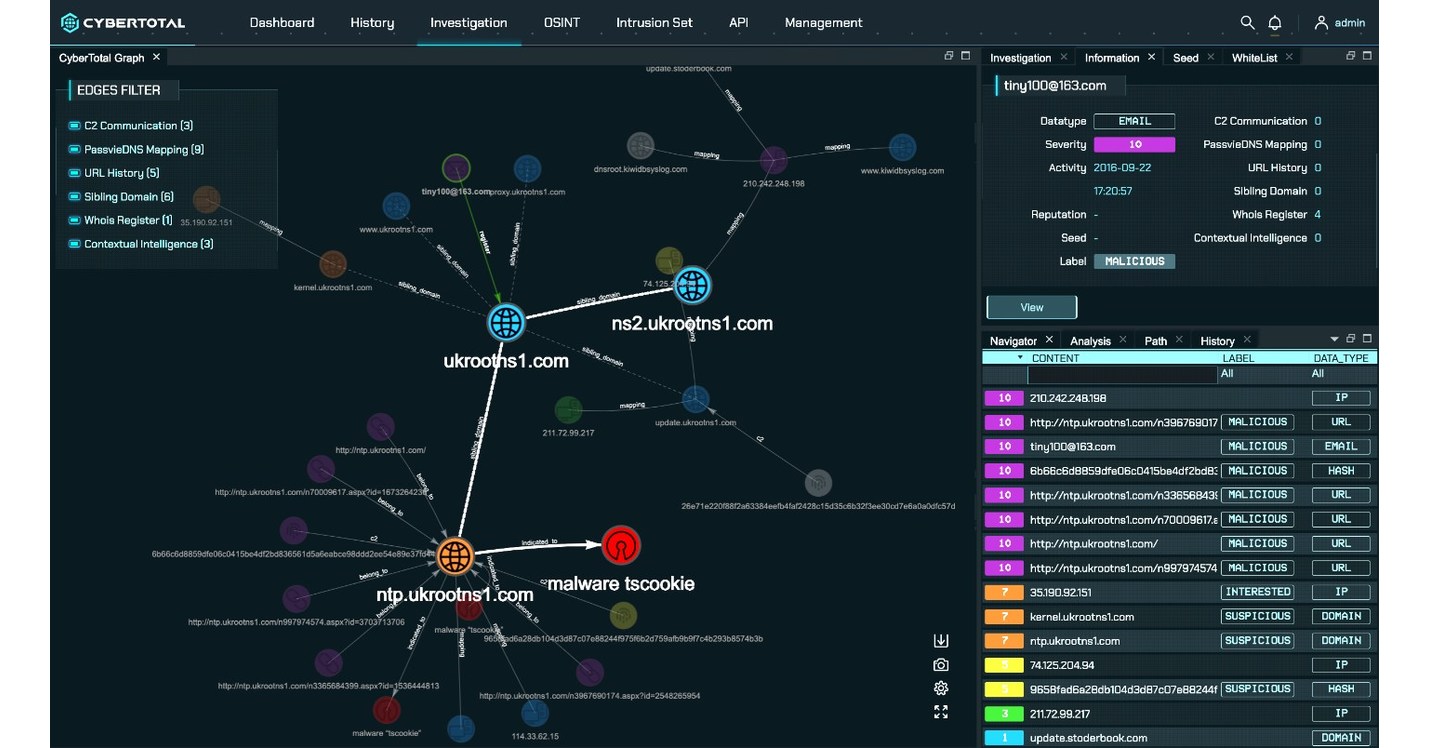This screenshot has height=748, width=1429.
Task: Switch to the Analysis tab
Action: pyautogui.click(x=1090, y=341)
